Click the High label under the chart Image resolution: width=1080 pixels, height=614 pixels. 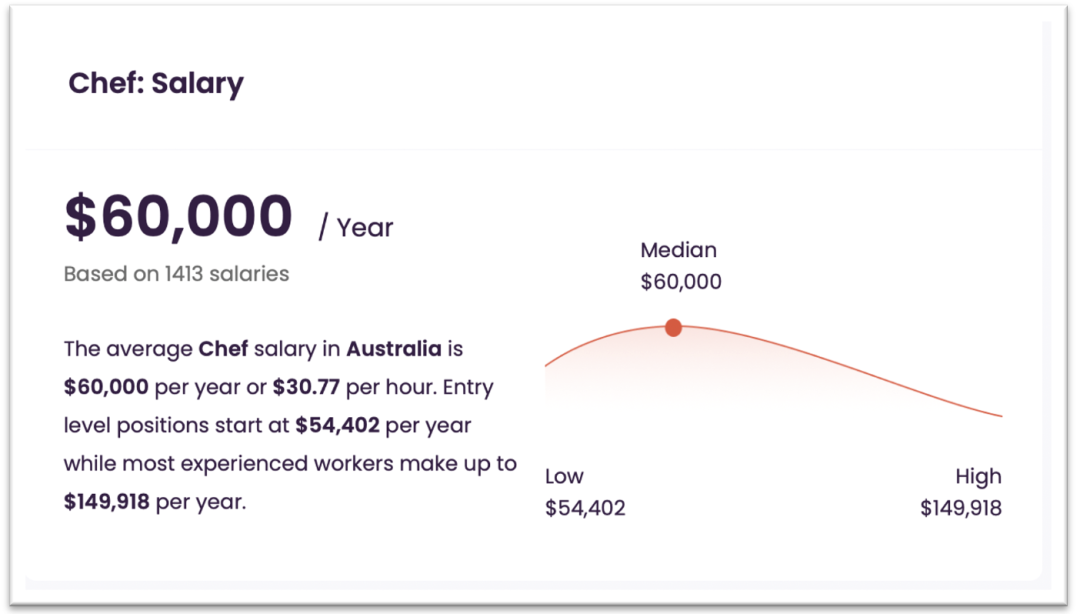(978, 476)
